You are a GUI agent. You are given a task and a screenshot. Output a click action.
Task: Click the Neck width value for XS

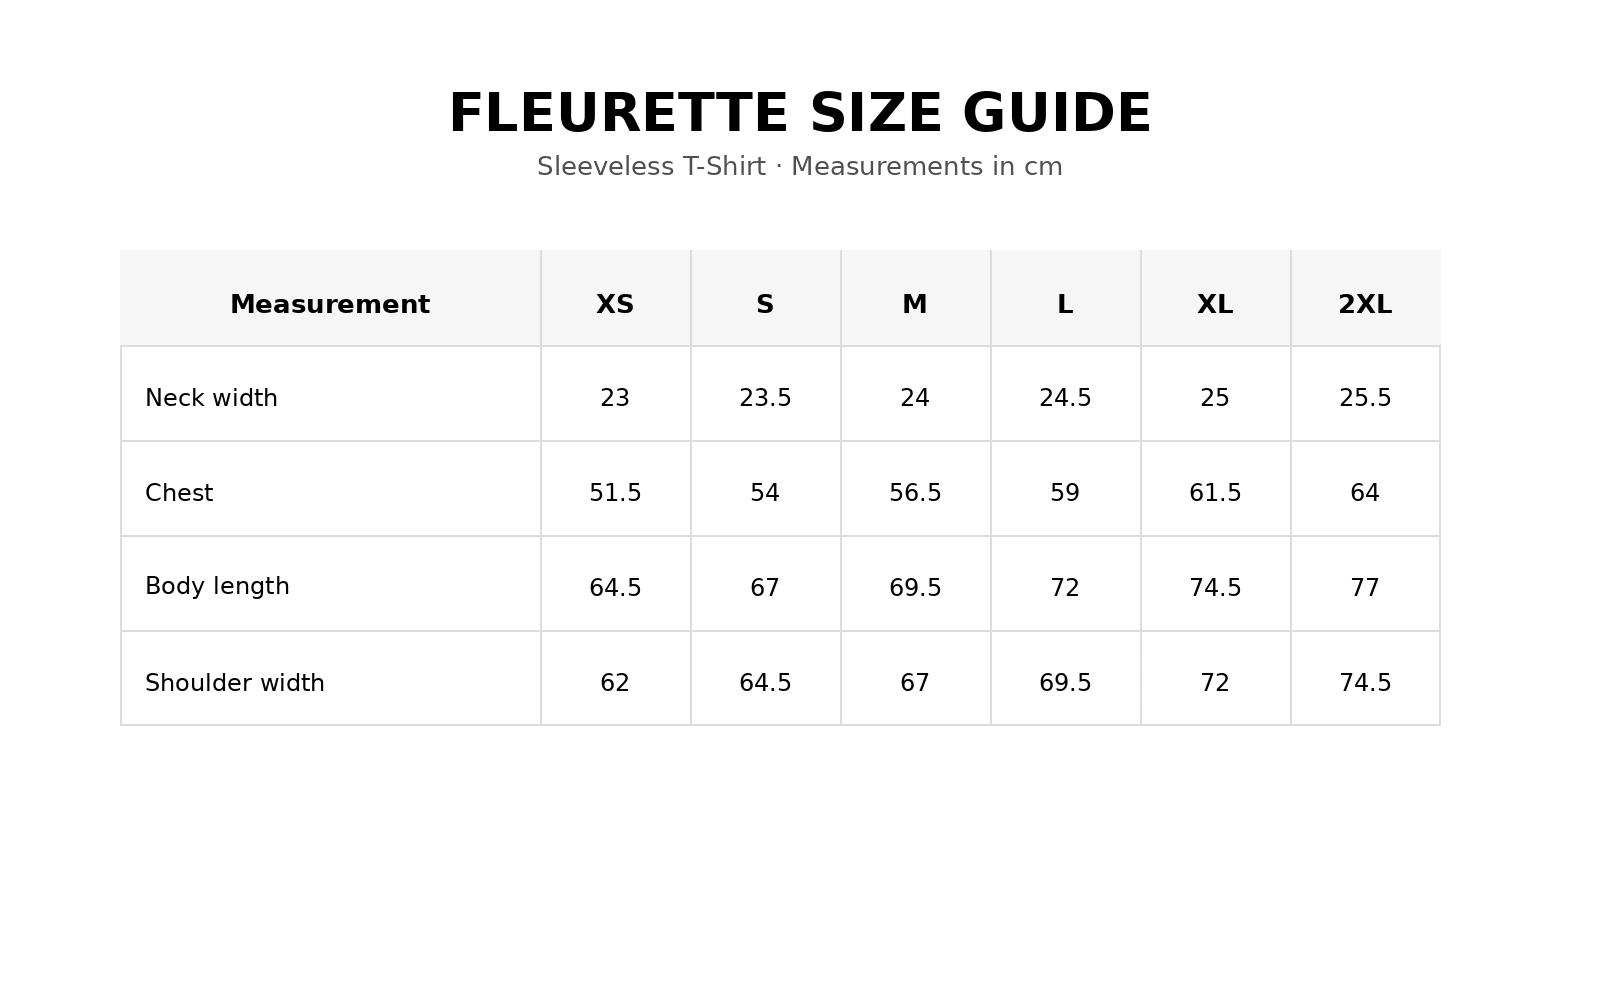[615, 398]
